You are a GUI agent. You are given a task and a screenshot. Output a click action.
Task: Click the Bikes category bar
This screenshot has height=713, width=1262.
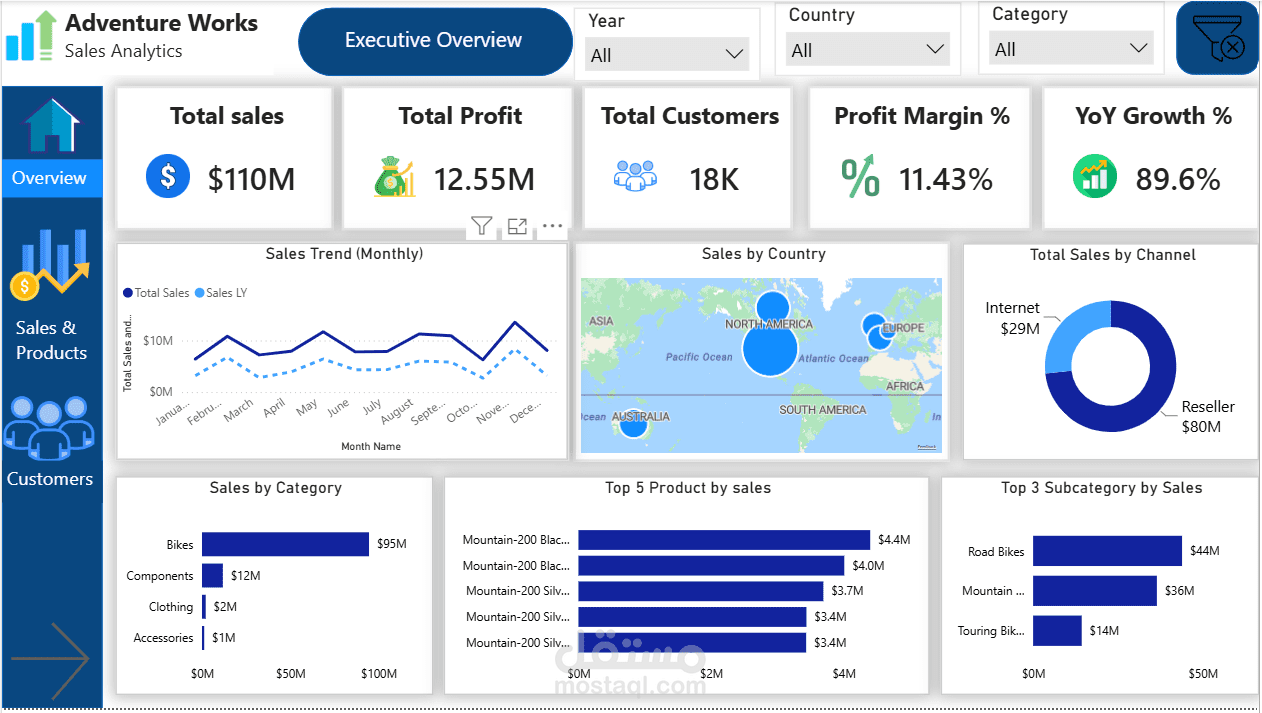tap(286, 544)
